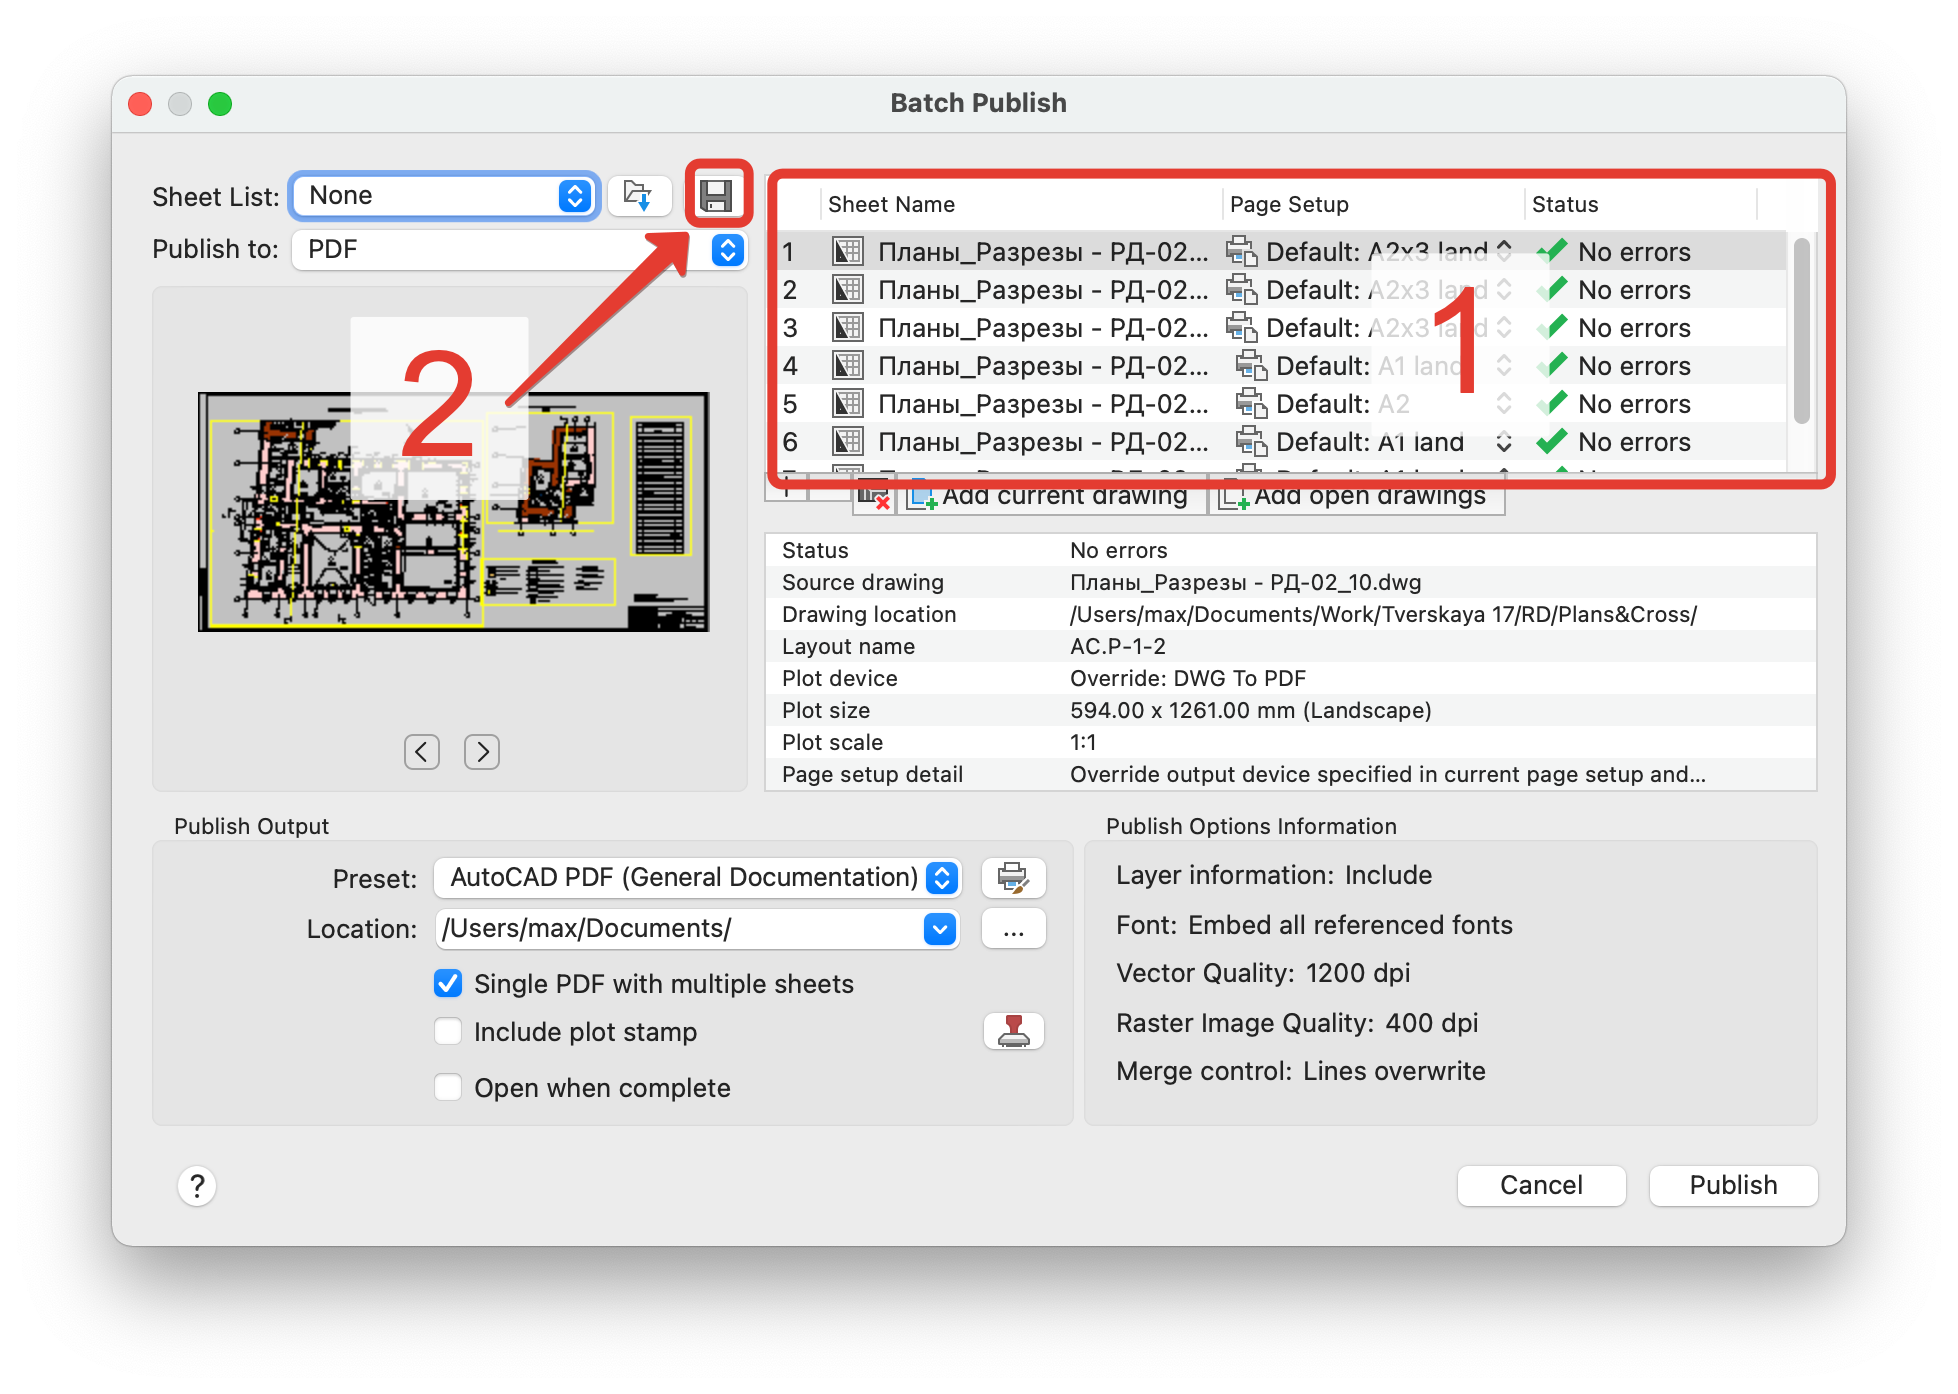Screen dimensions: 1958x1394
Task: Enable Open when complete
Action: point(447,1087)
